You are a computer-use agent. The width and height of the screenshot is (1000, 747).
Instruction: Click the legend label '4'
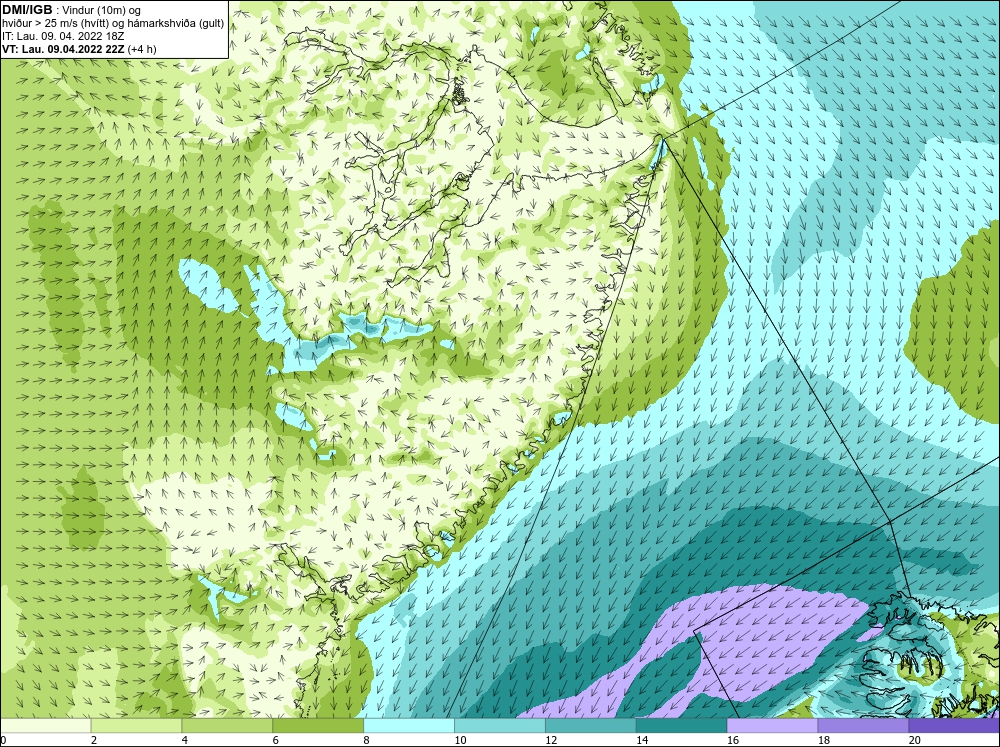coord(185,740)
